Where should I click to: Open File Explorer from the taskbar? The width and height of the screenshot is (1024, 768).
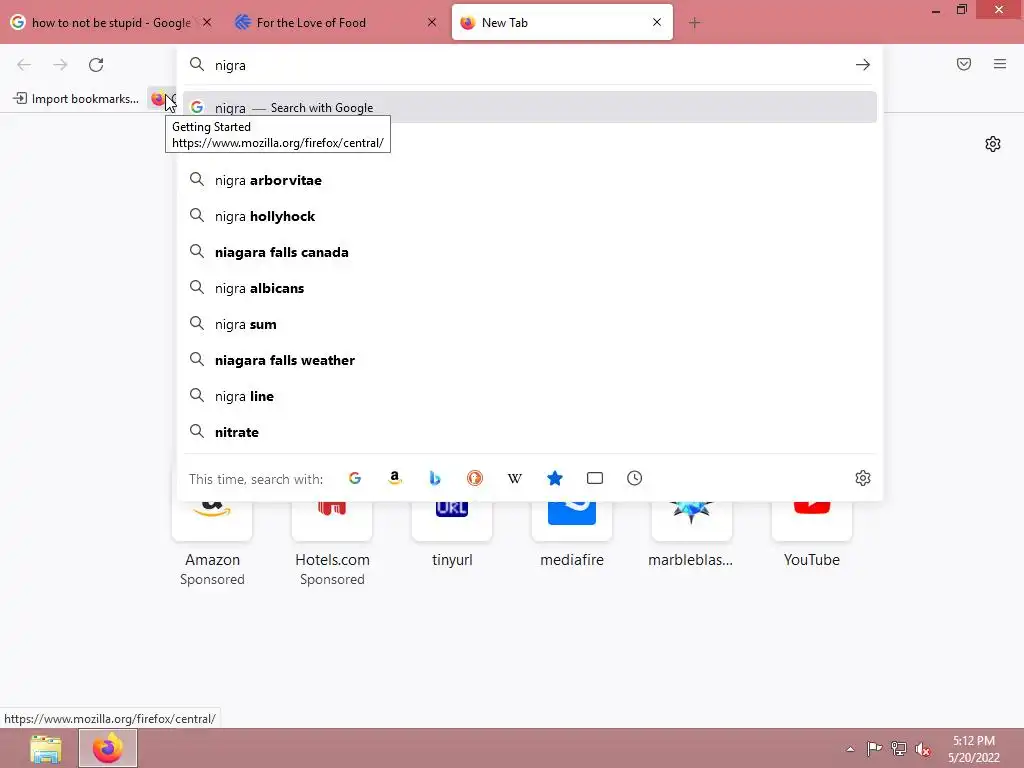click(46, 748)
